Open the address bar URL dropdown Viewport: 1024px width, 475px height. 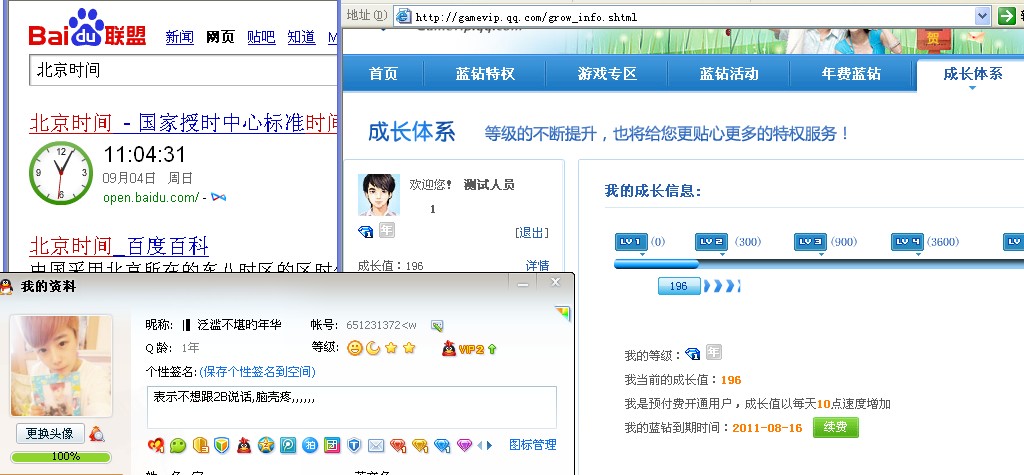(983, 16)
